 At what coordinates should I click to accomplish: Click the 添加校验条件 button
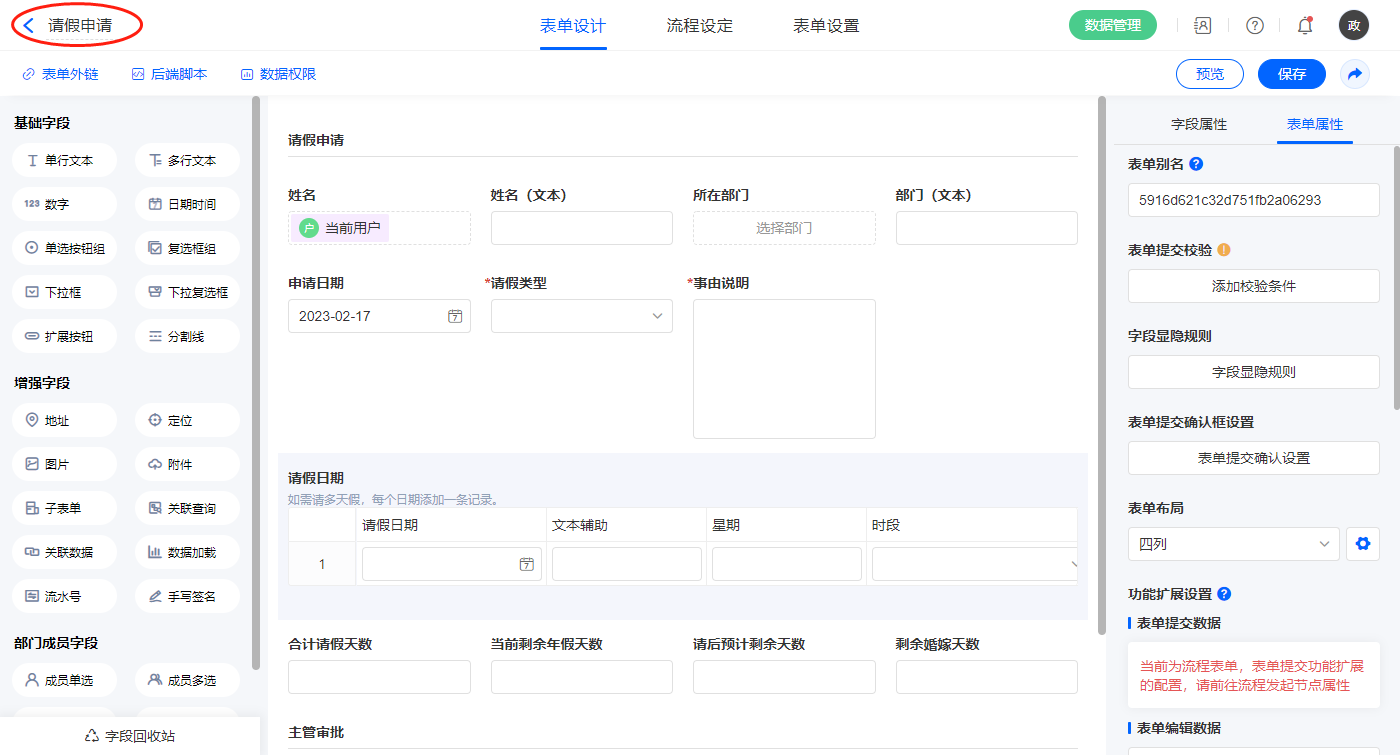[1253, 286]
